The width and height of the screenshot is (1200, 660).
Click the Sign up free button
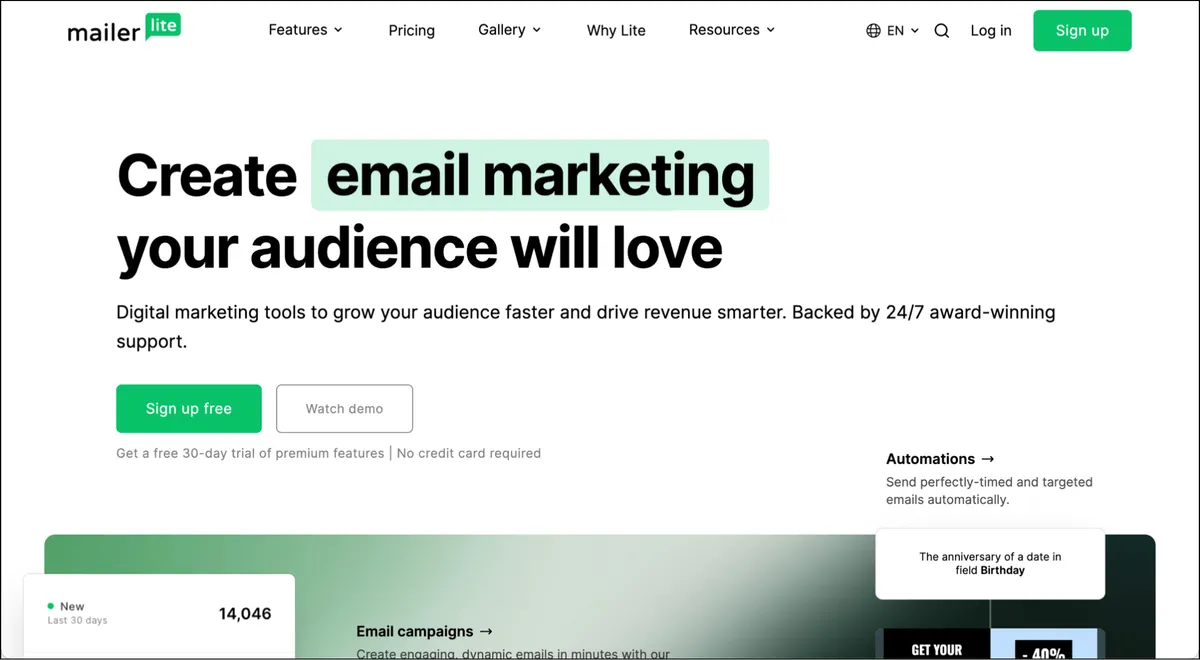tap(189, 409)
